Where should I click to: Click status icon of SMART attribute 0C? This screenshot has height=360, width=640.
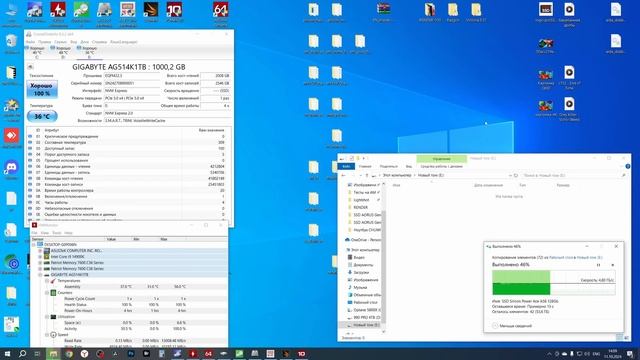click(30, 202)
